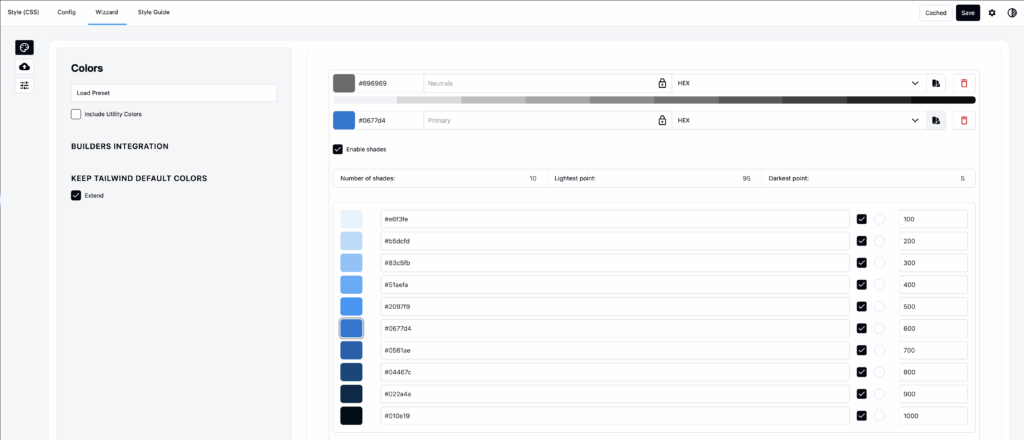
Task: Click the #0677d4 shade swatch in list
Action: point(351,328)
